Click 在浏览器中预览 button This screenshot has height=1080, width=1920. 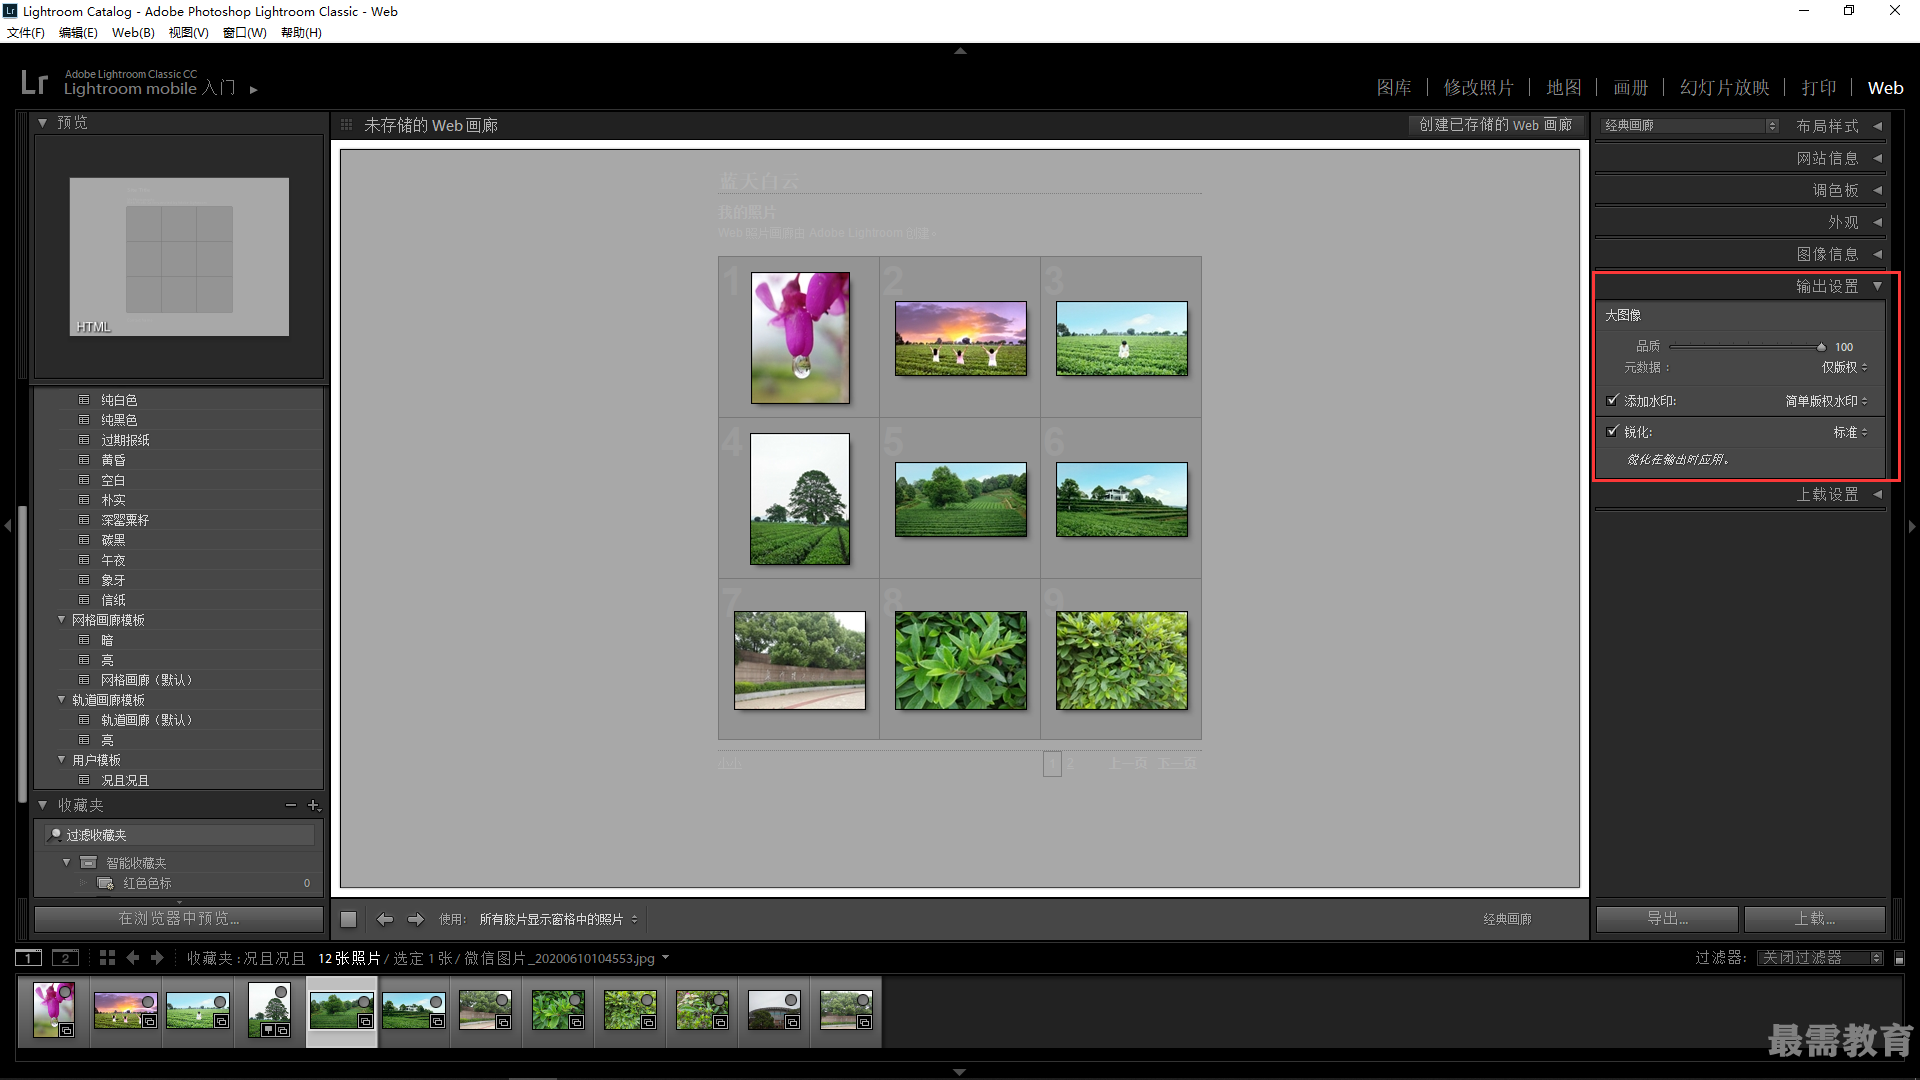coord(179,918)
